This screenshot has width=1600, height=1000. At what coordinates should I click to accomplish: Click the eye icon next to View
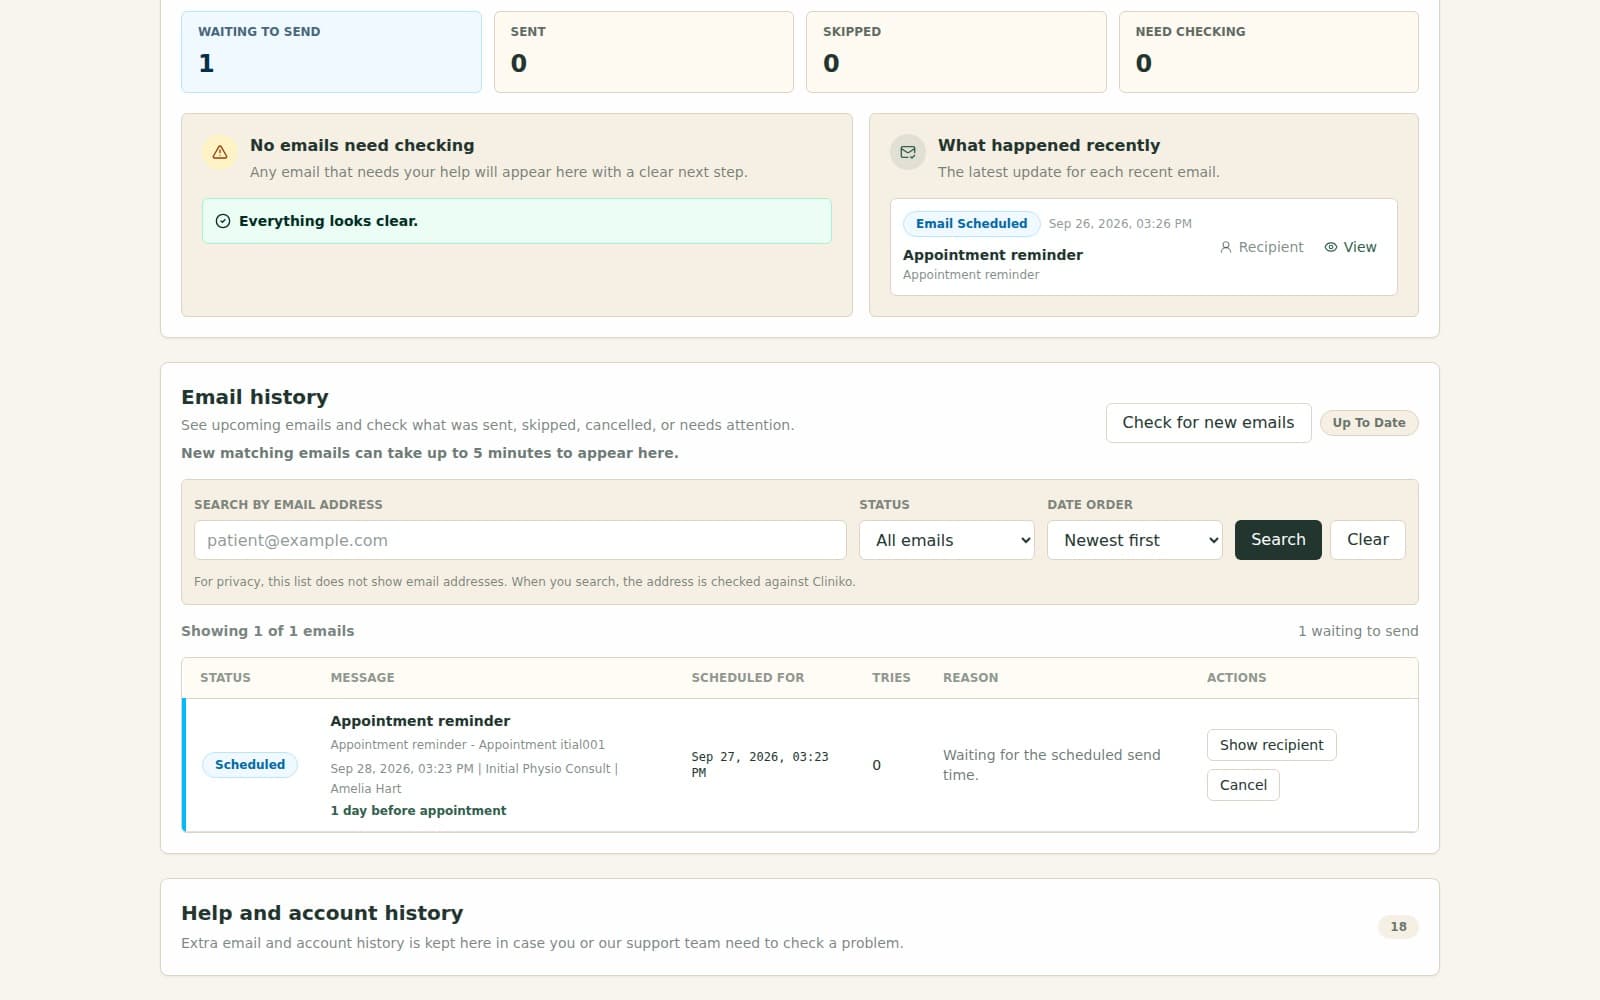[x=1331, y=247]
